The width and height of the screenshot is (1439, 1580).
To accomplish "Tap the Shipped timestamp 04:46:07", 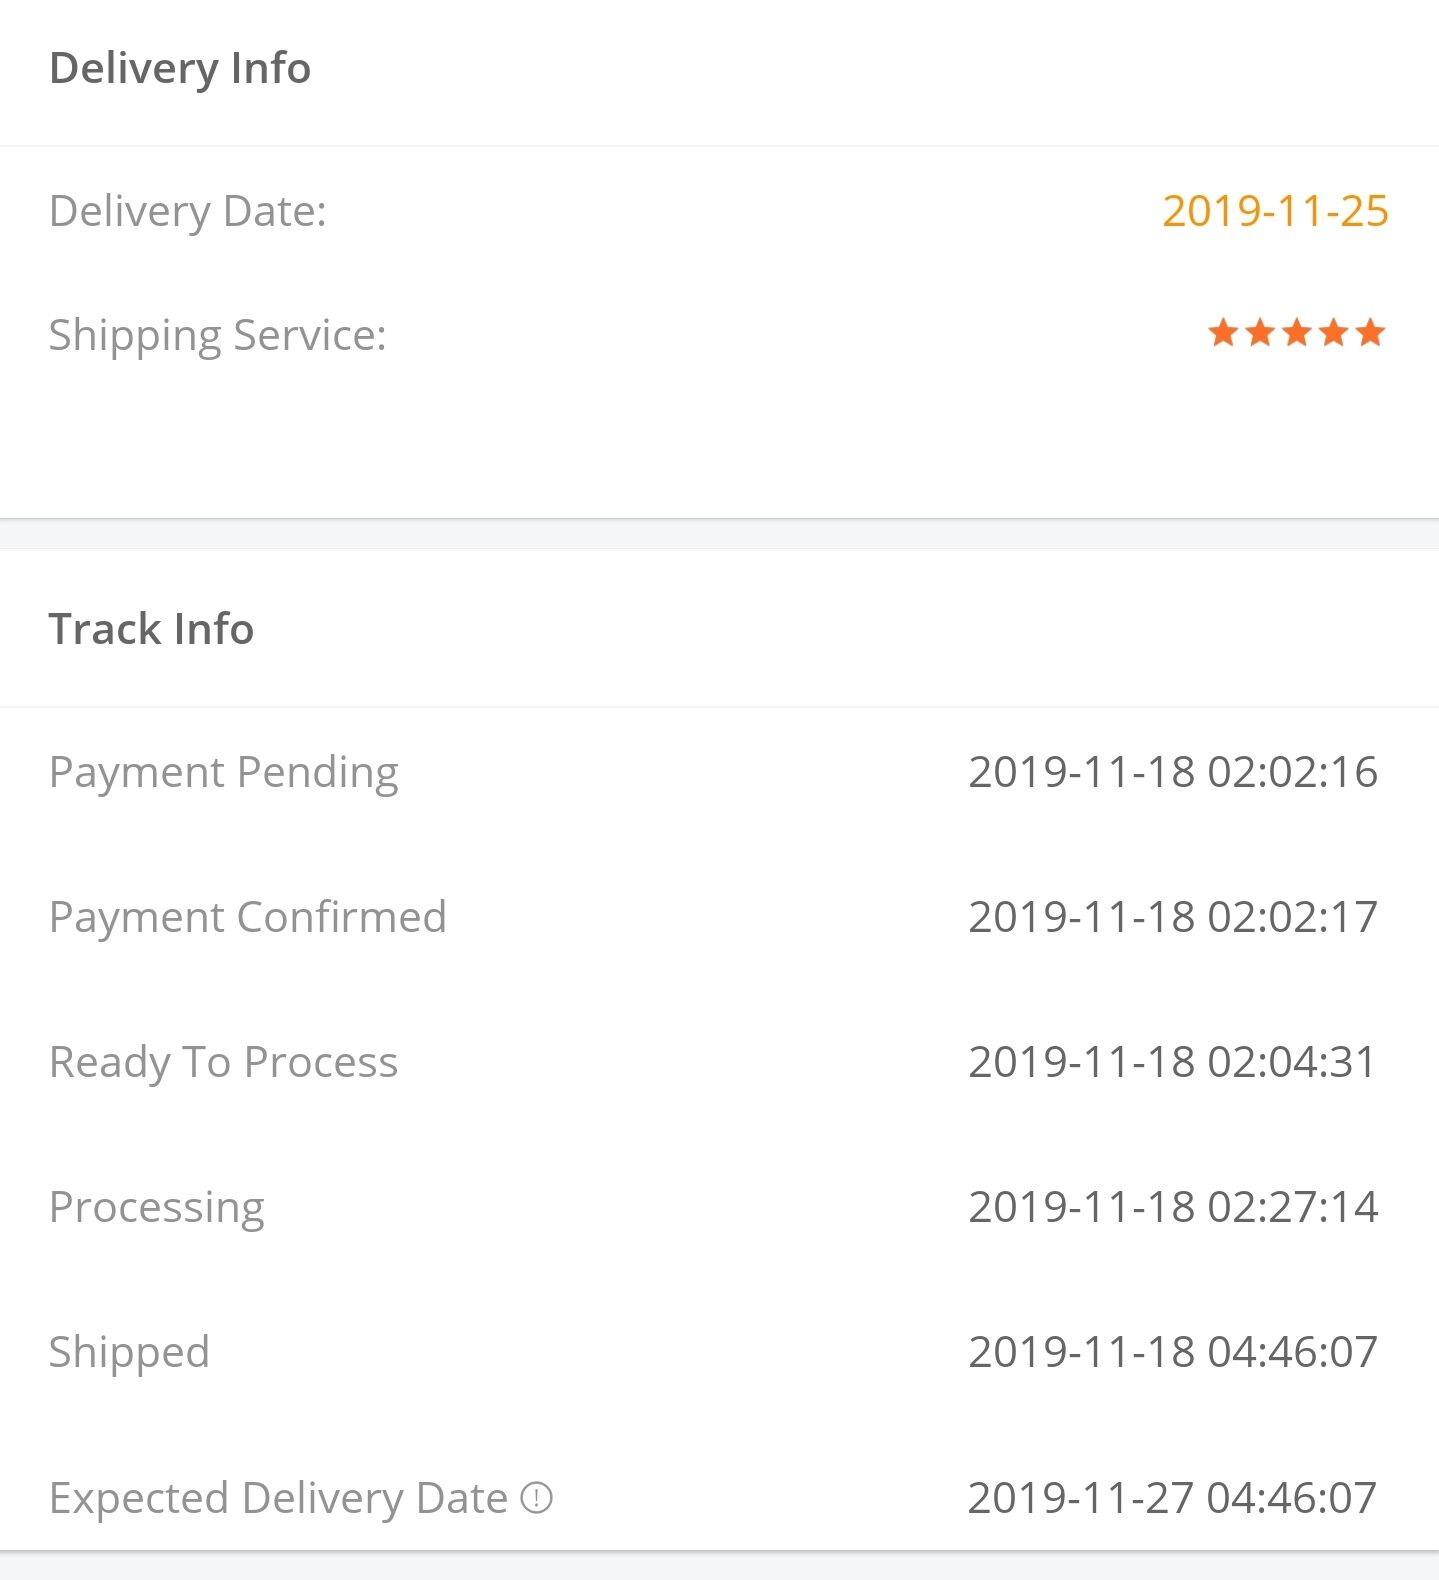I will (1292, 1352).
